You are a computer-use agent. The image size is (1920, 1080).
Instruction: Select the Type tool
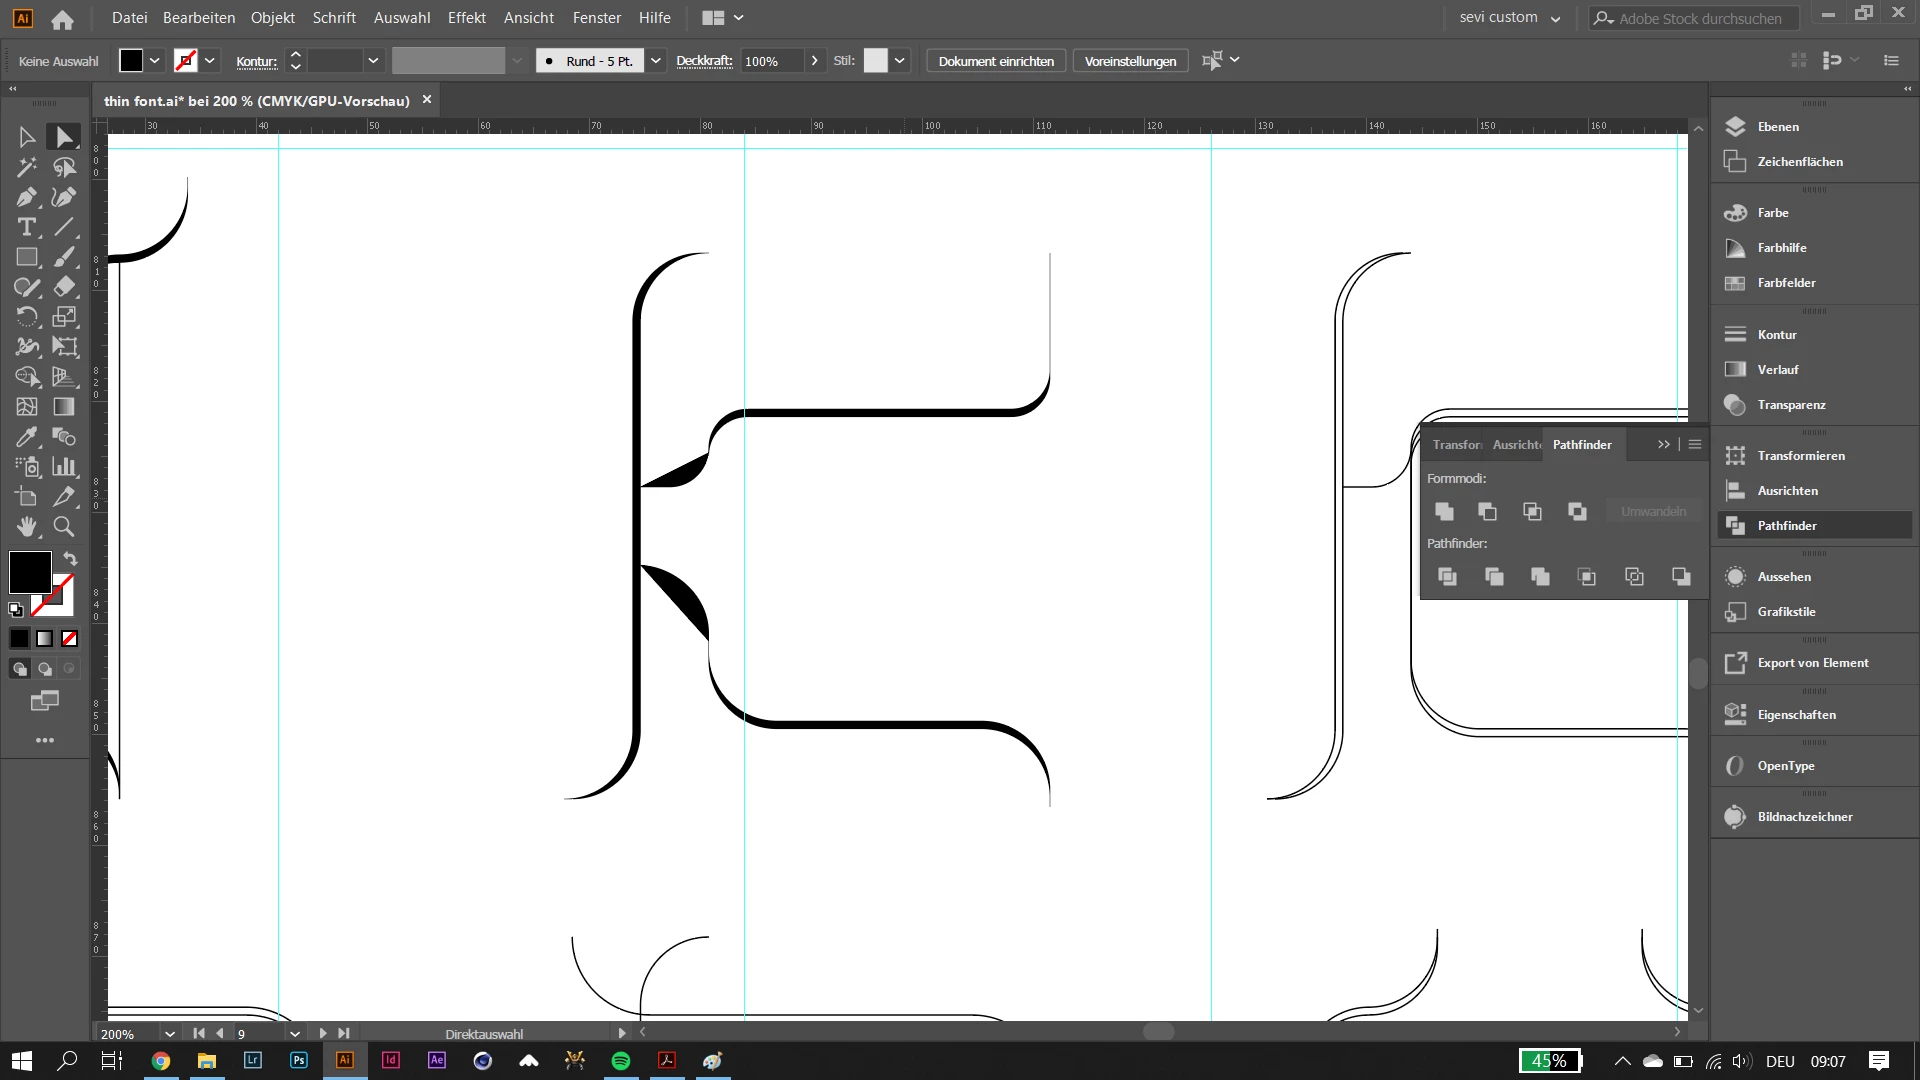tap(27, 227)
